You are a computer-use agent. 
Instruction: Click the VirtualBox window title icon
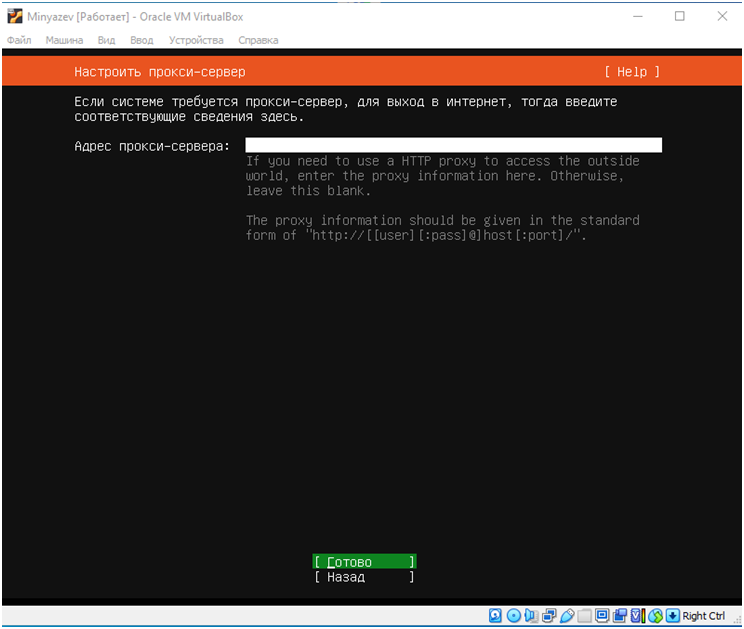point(15,17)
